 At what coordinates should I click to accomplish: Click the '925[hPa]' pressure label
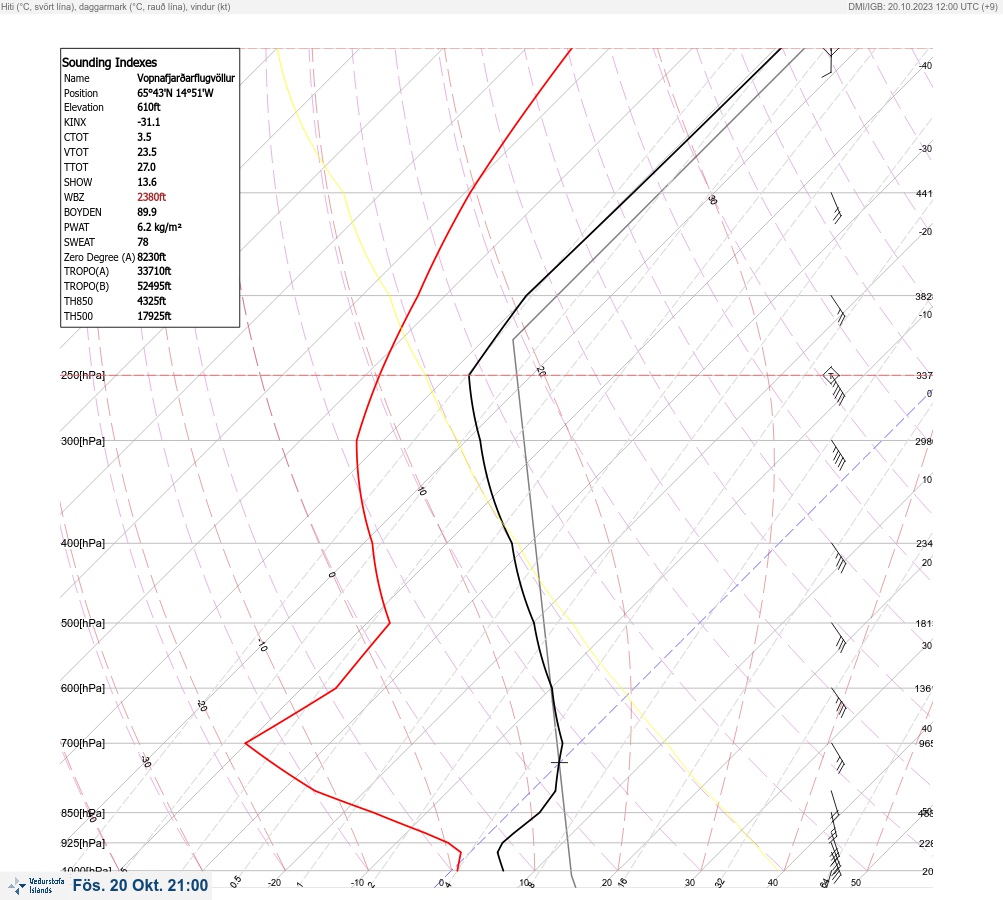point(83,843)
